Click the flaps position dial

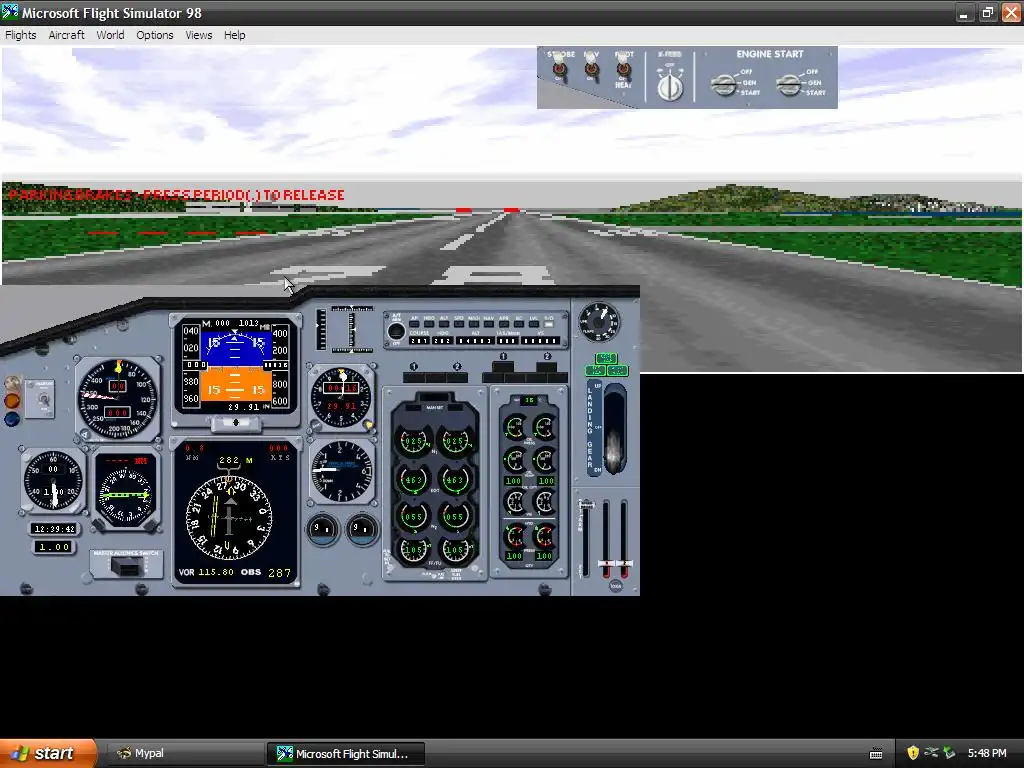click(599, 321)
